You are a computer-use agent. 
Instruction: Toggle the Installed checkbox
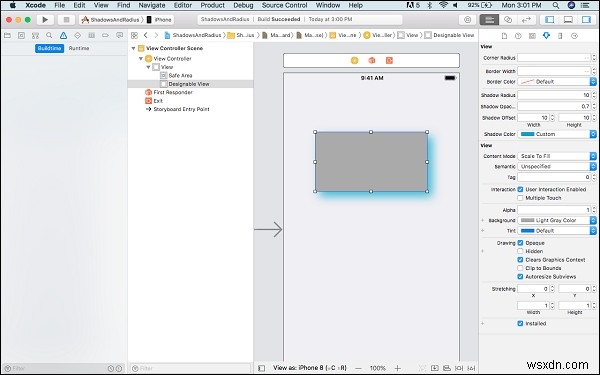coord(520,323)
